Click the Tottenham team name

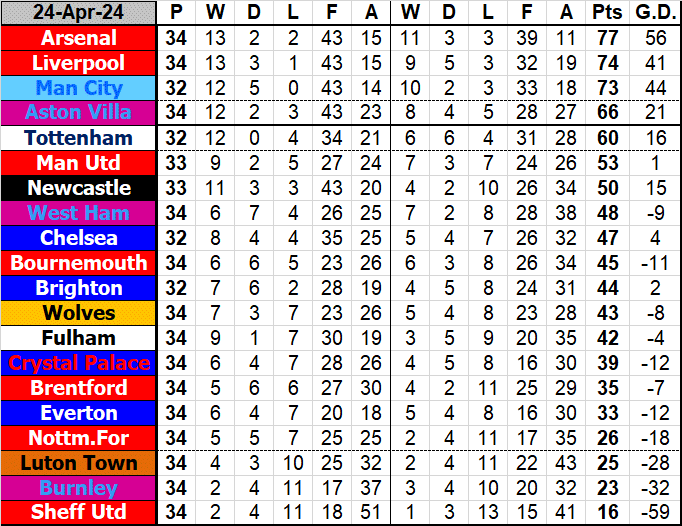click(78, 138)
